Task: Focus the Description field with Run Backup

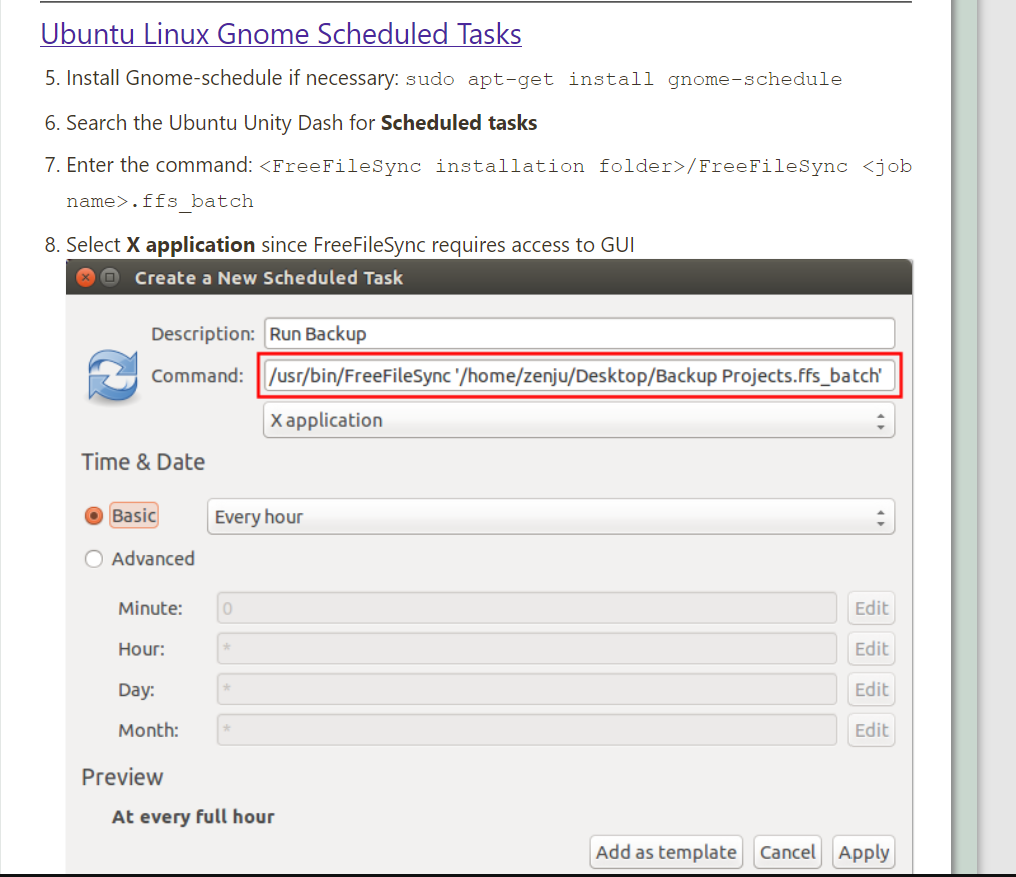Action: coord(579,334)
